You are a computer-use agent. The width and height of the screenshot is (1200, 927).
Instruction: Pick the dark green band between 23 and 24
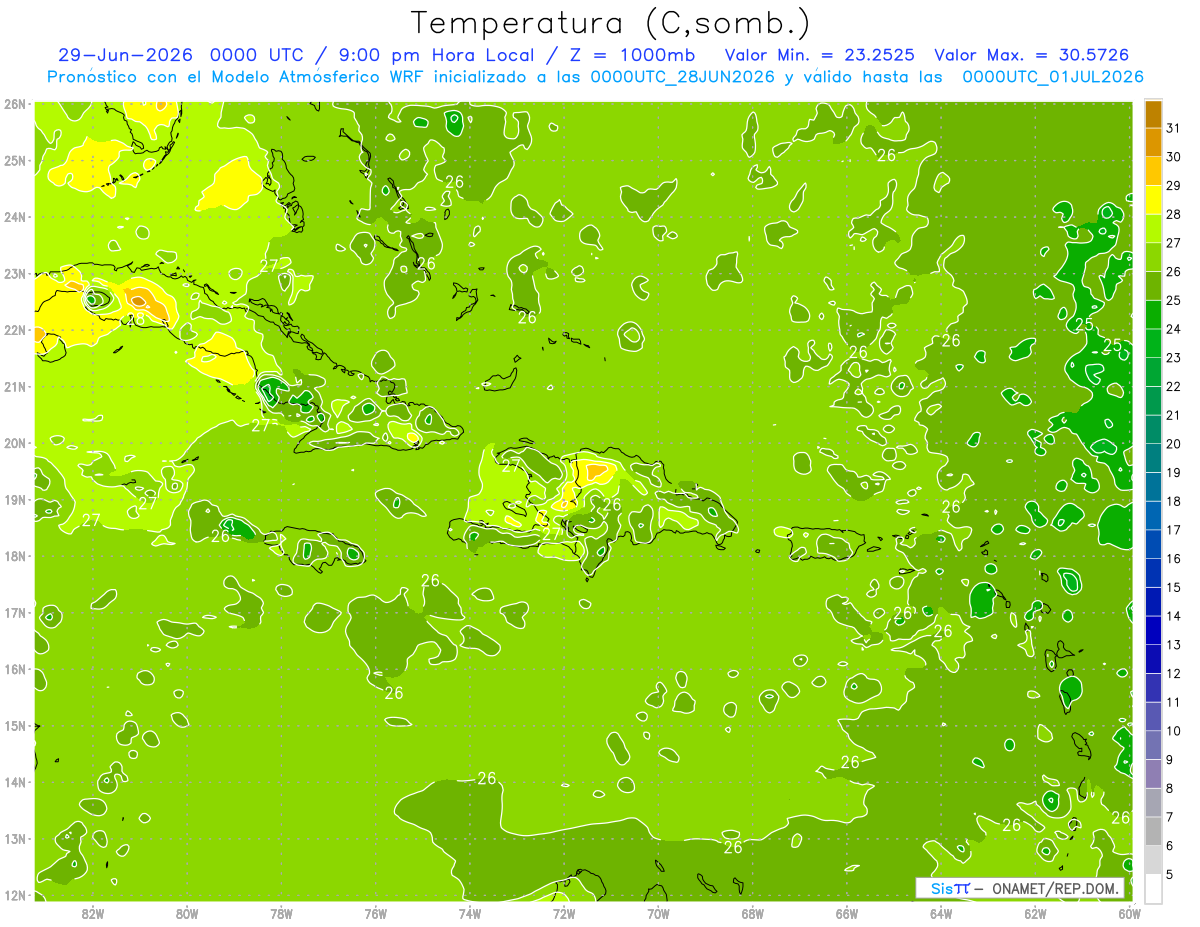(x=1153, y=343)
